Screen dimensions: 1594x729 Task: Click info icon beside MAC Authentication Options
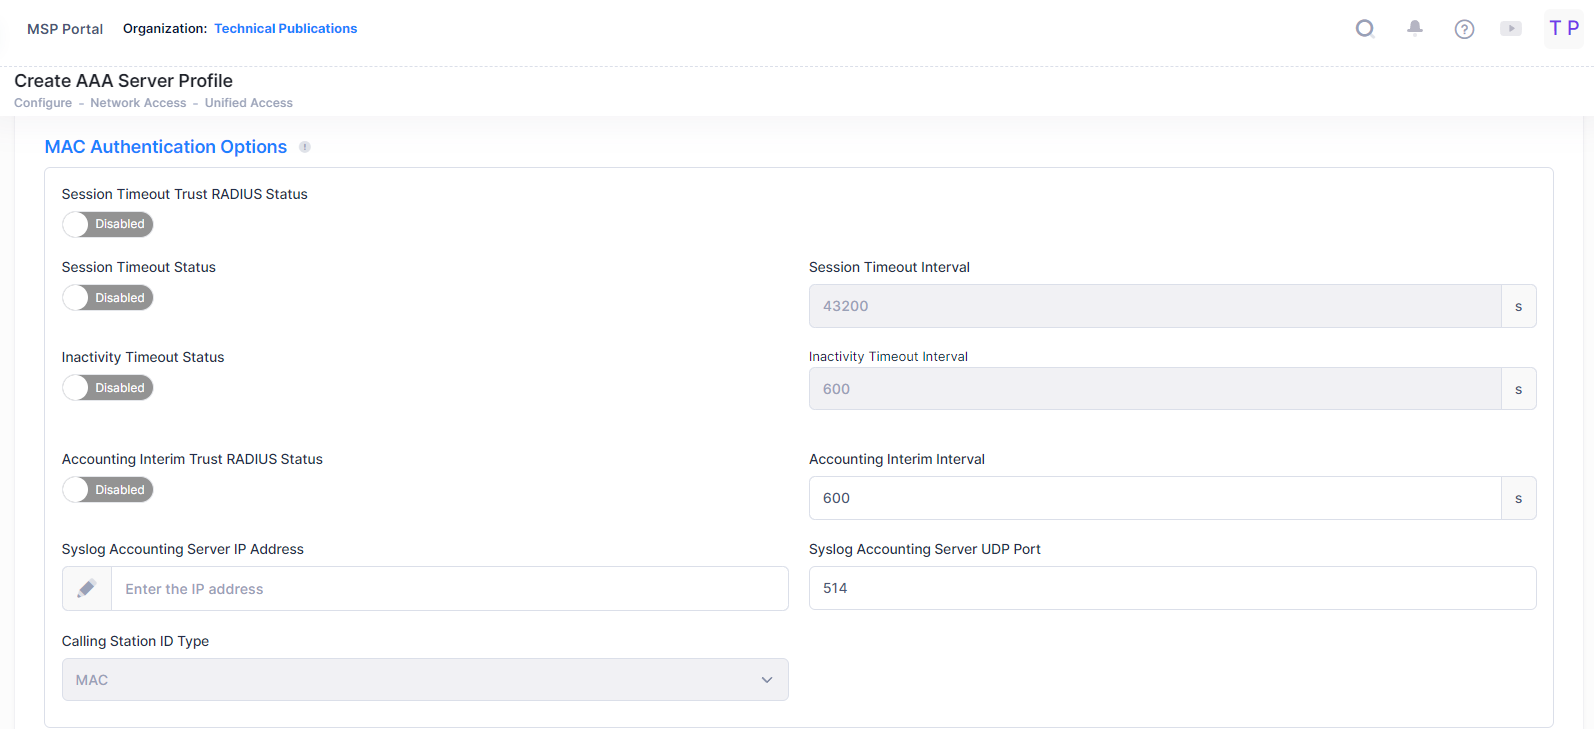coord(305,147)
